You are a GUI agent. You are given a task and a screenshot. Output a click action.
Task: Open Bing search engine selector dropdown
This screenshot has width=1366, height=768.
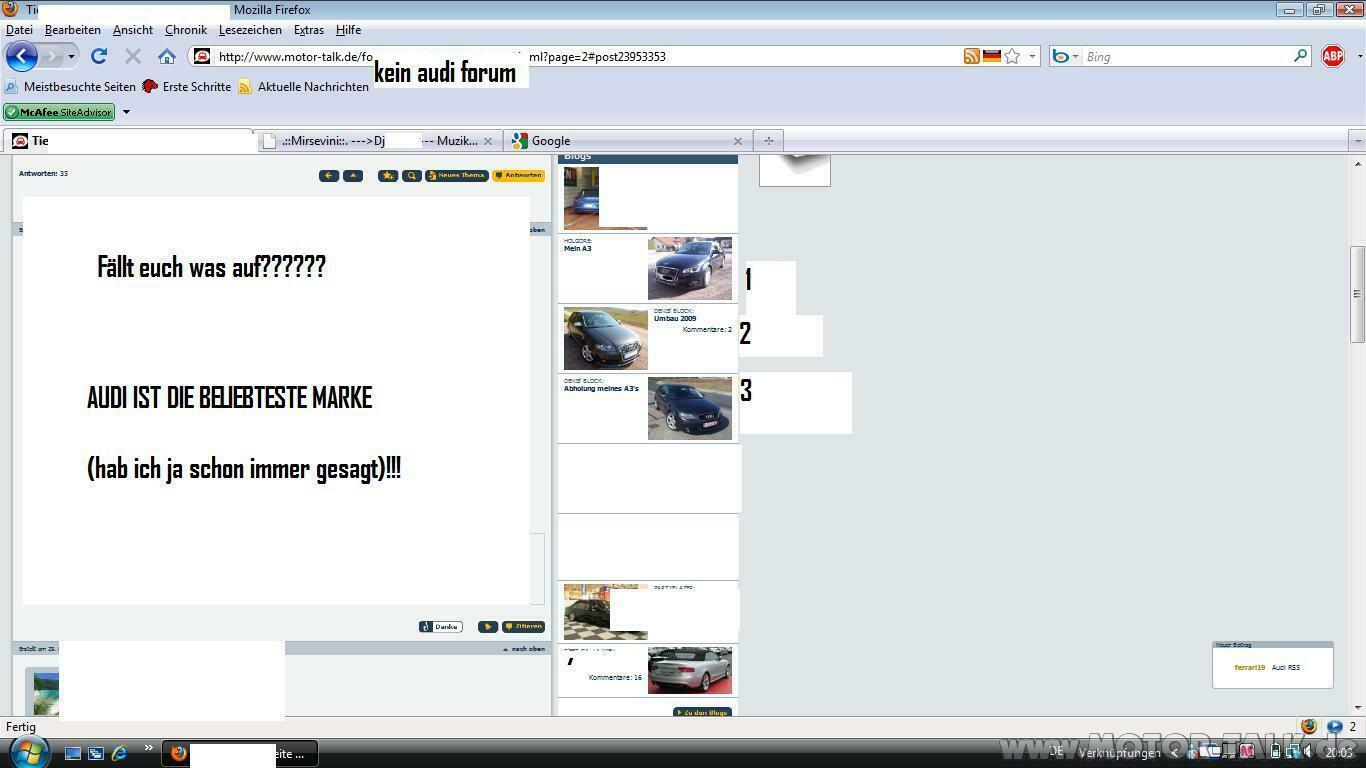[1075, 56]
